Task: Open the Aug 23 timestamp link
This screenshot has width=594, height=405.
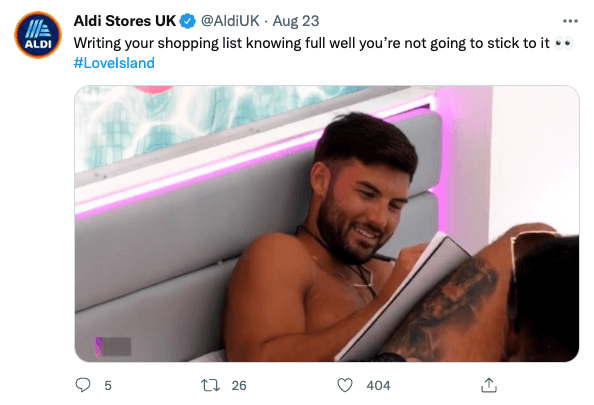Action: tap(296, 21)
